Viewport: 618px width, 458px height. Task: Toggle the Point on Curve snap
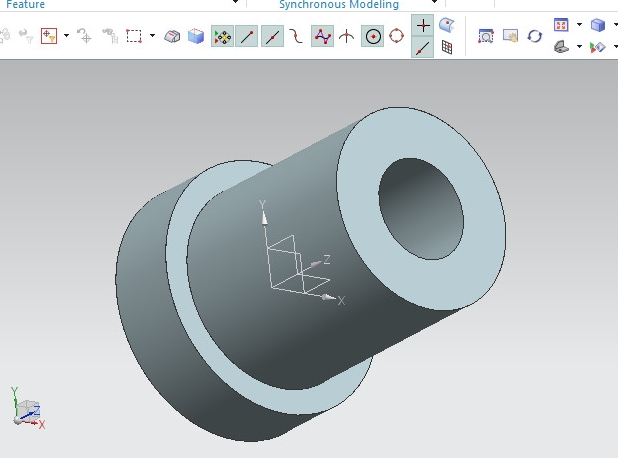point(423,47)
